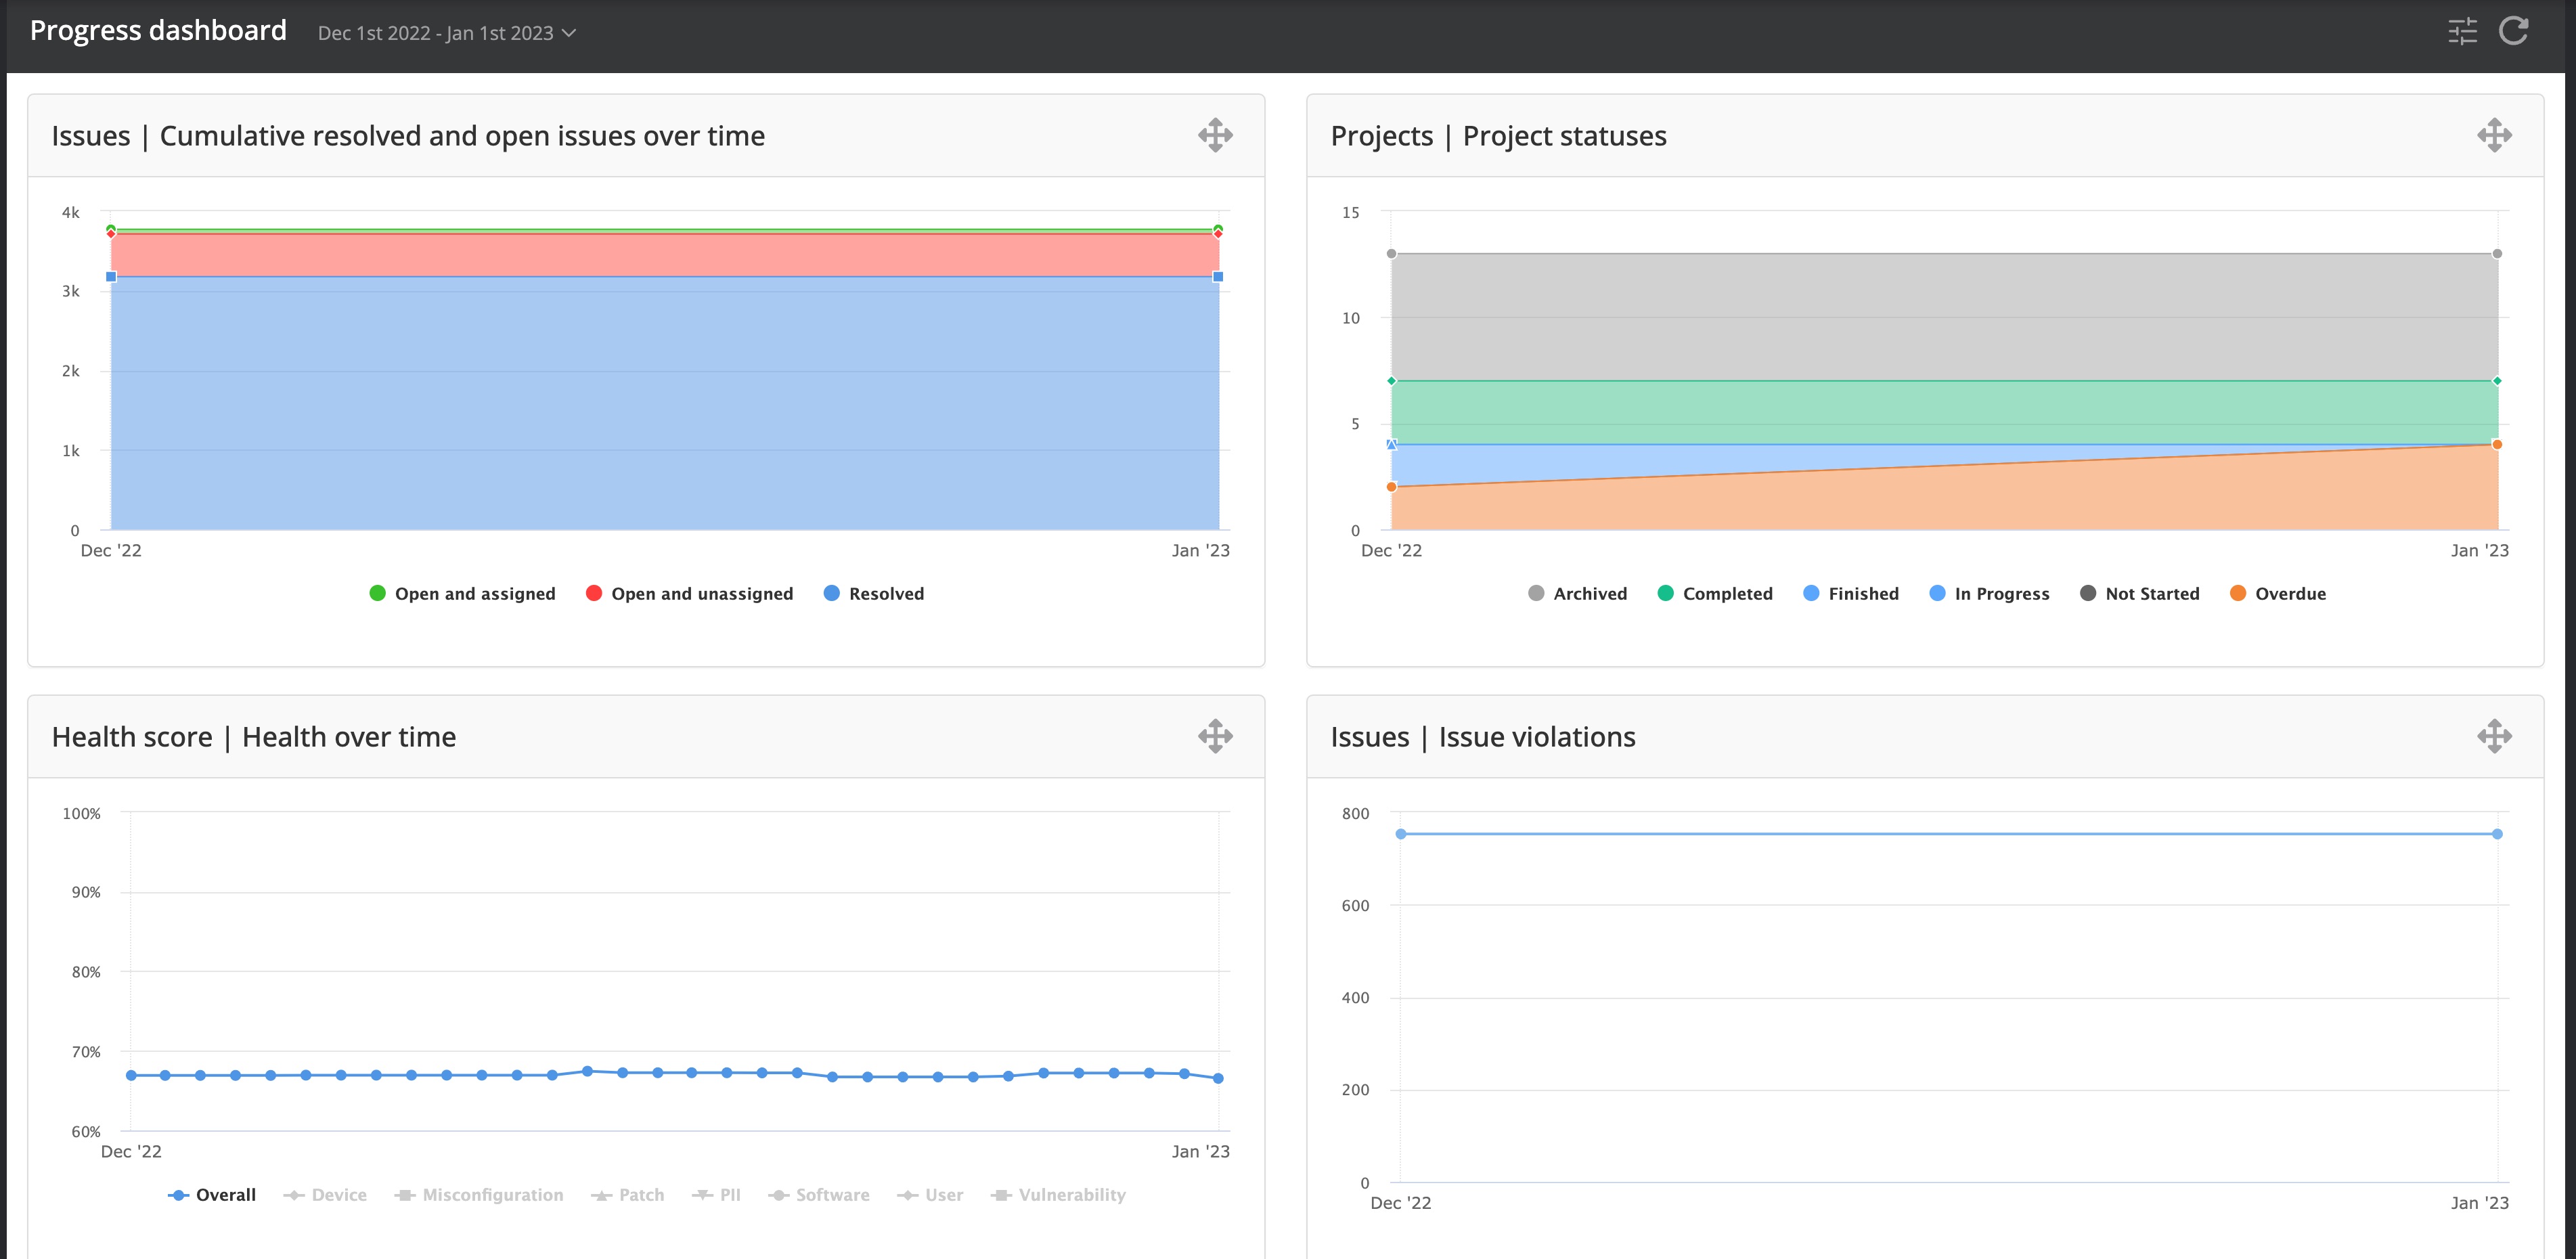
Task: Toggle the Open and assigned series
Action: coord(474,593)
